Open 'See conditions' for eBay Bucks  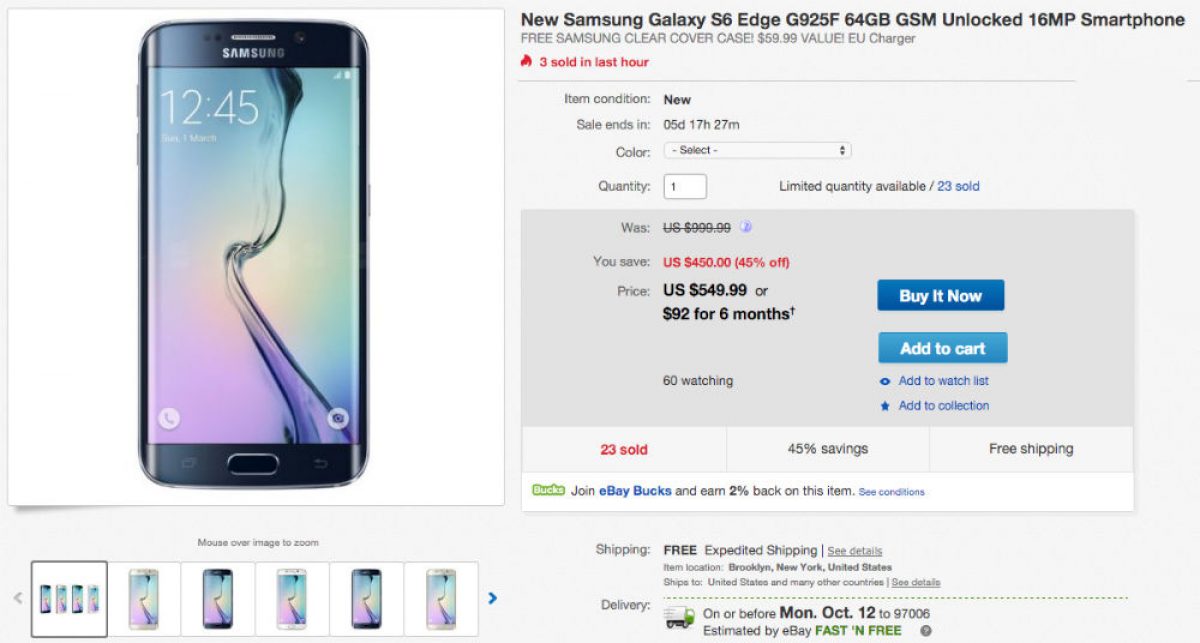tap(892, 491)
